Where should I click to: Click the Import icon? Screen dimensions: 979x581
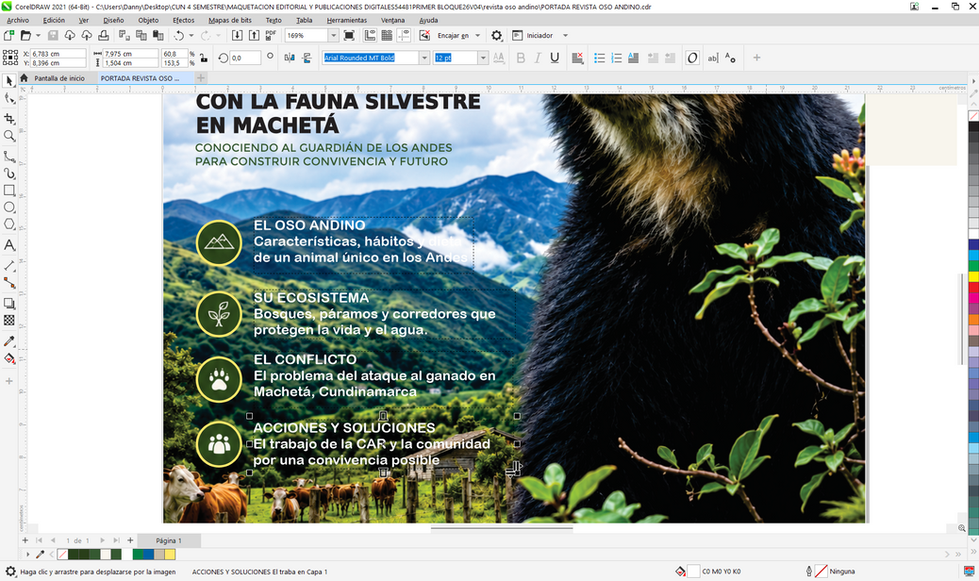(x=237, y=36)
